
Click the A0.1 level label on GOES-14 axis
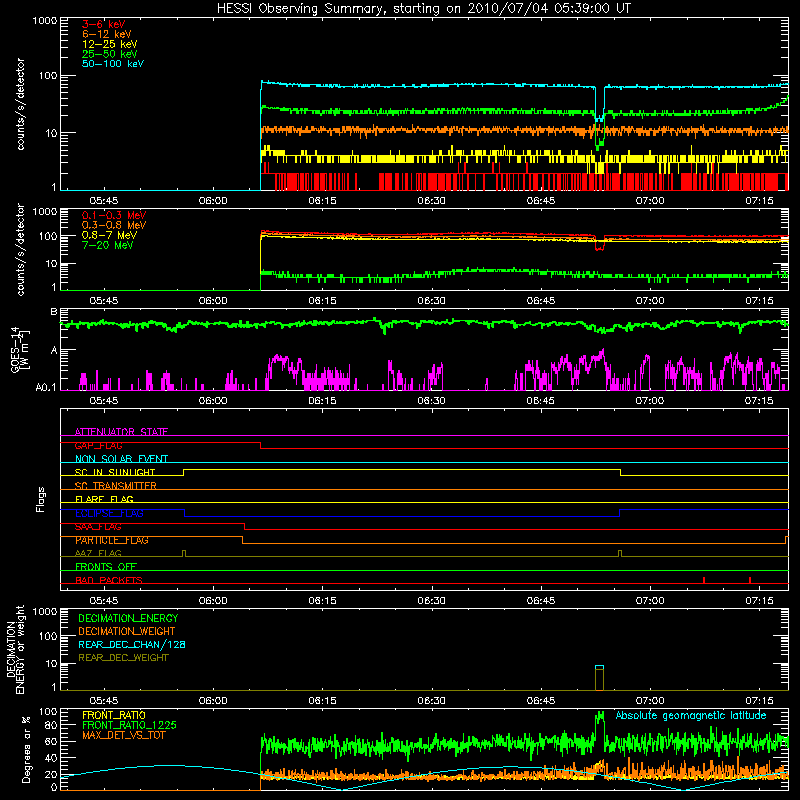[x=46, y=387]
